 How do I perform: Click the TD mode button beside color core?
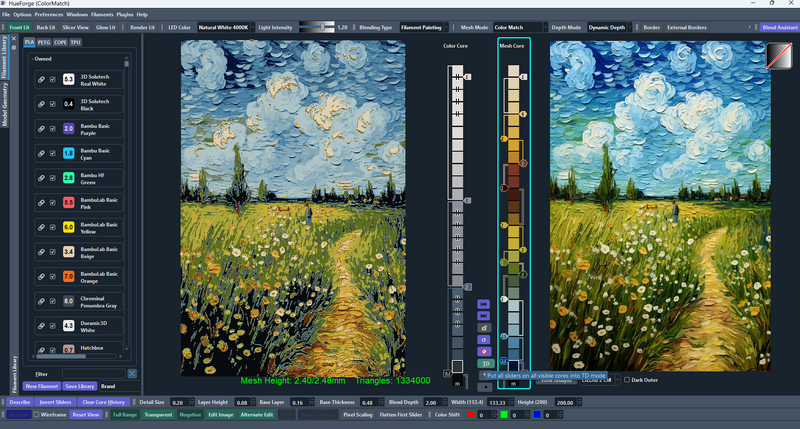click(x=484, y=365)
